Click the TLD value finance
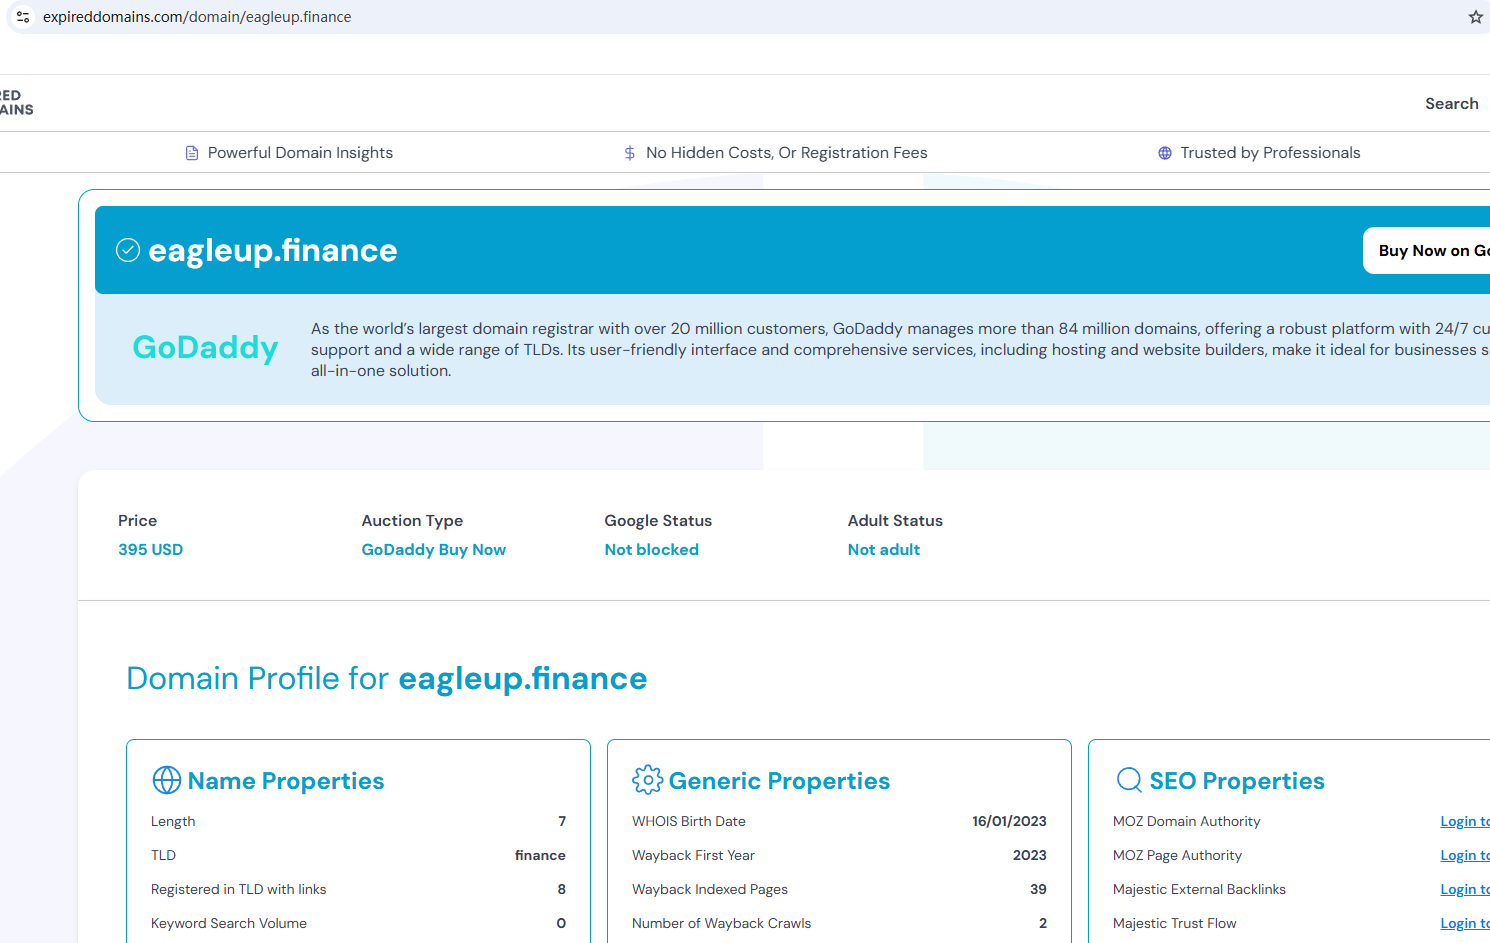This screenshot has height=943, width=1490. (x=540, y=856)
